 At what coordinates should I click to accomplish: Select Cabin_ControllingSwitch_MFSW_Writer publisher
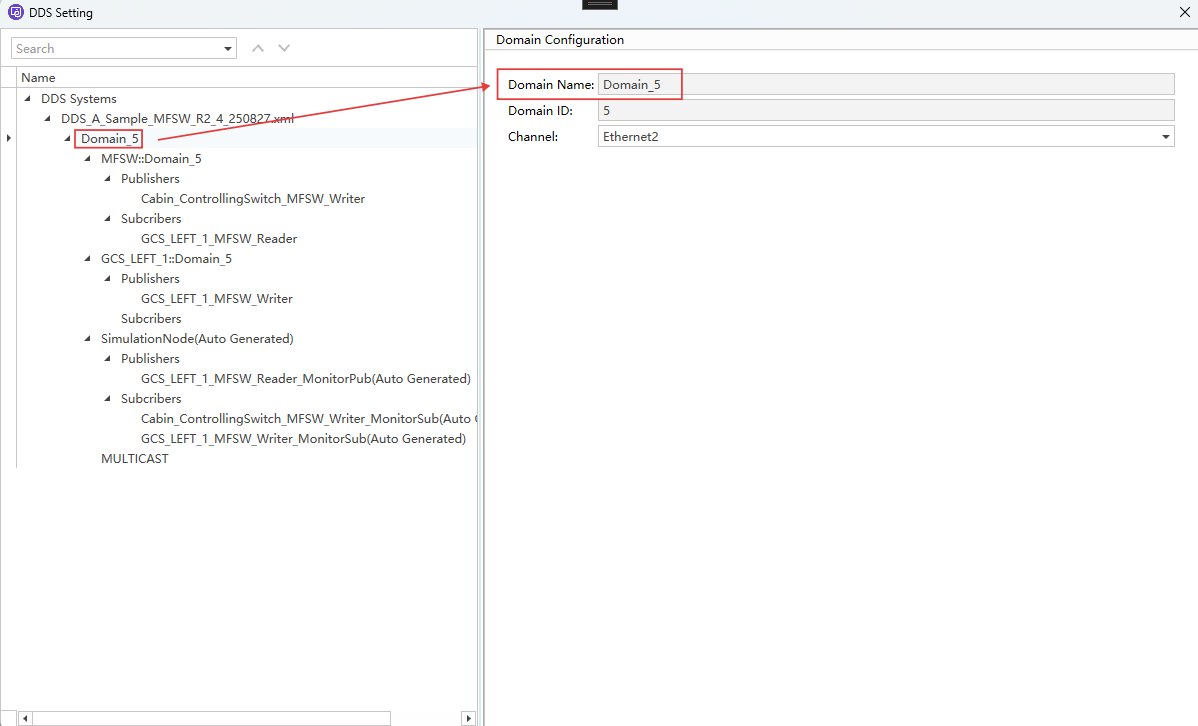(x=252, y=199)
